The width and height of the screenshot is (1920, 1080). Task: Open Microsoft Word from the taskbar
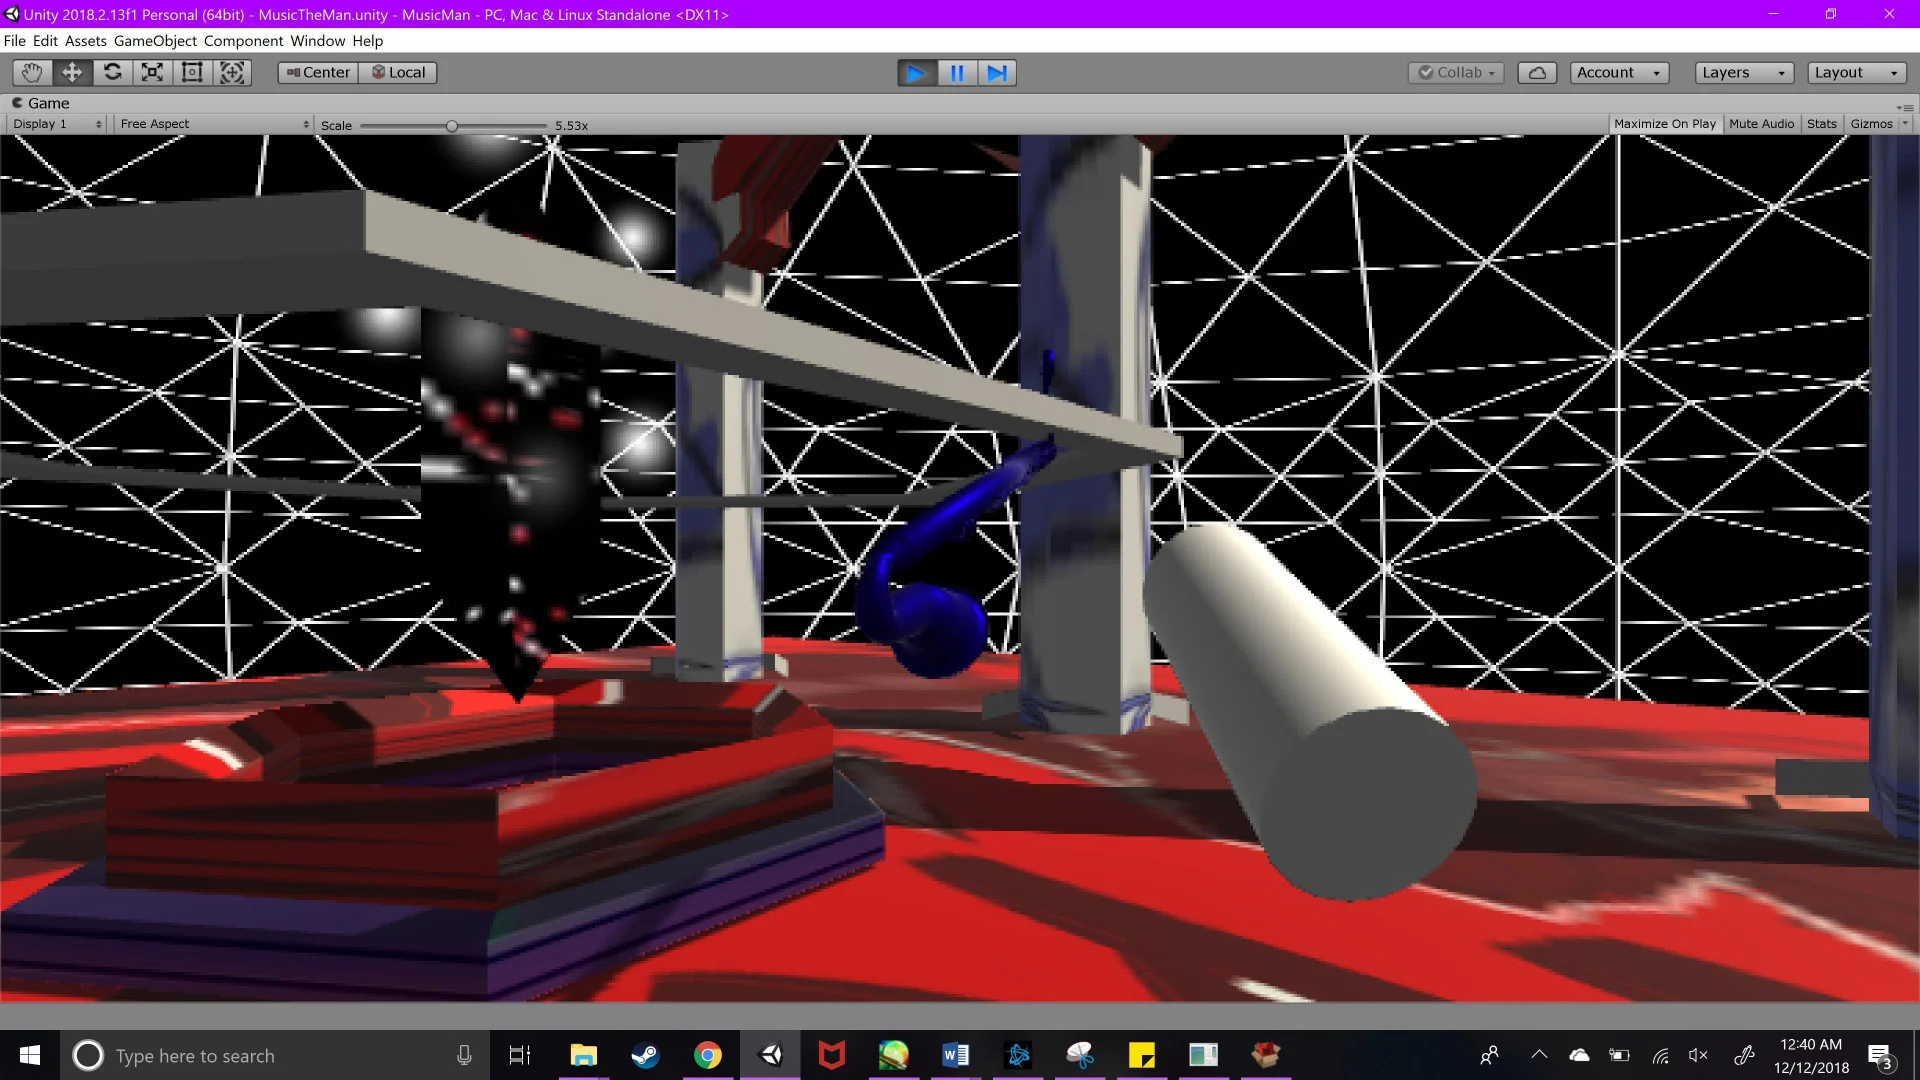[956, 1055]
